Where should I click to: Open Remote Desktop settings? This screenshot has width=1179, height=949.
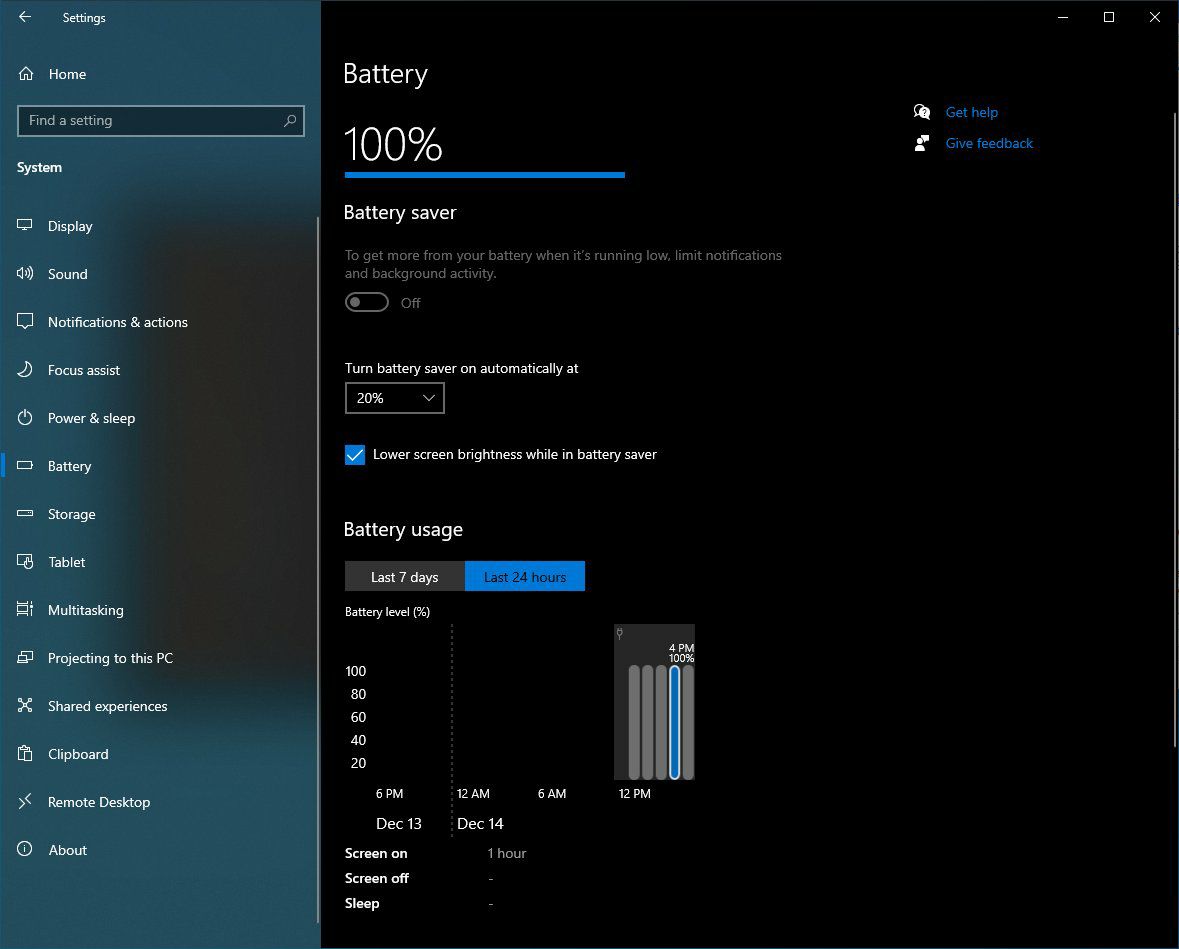tap(159, 802)
